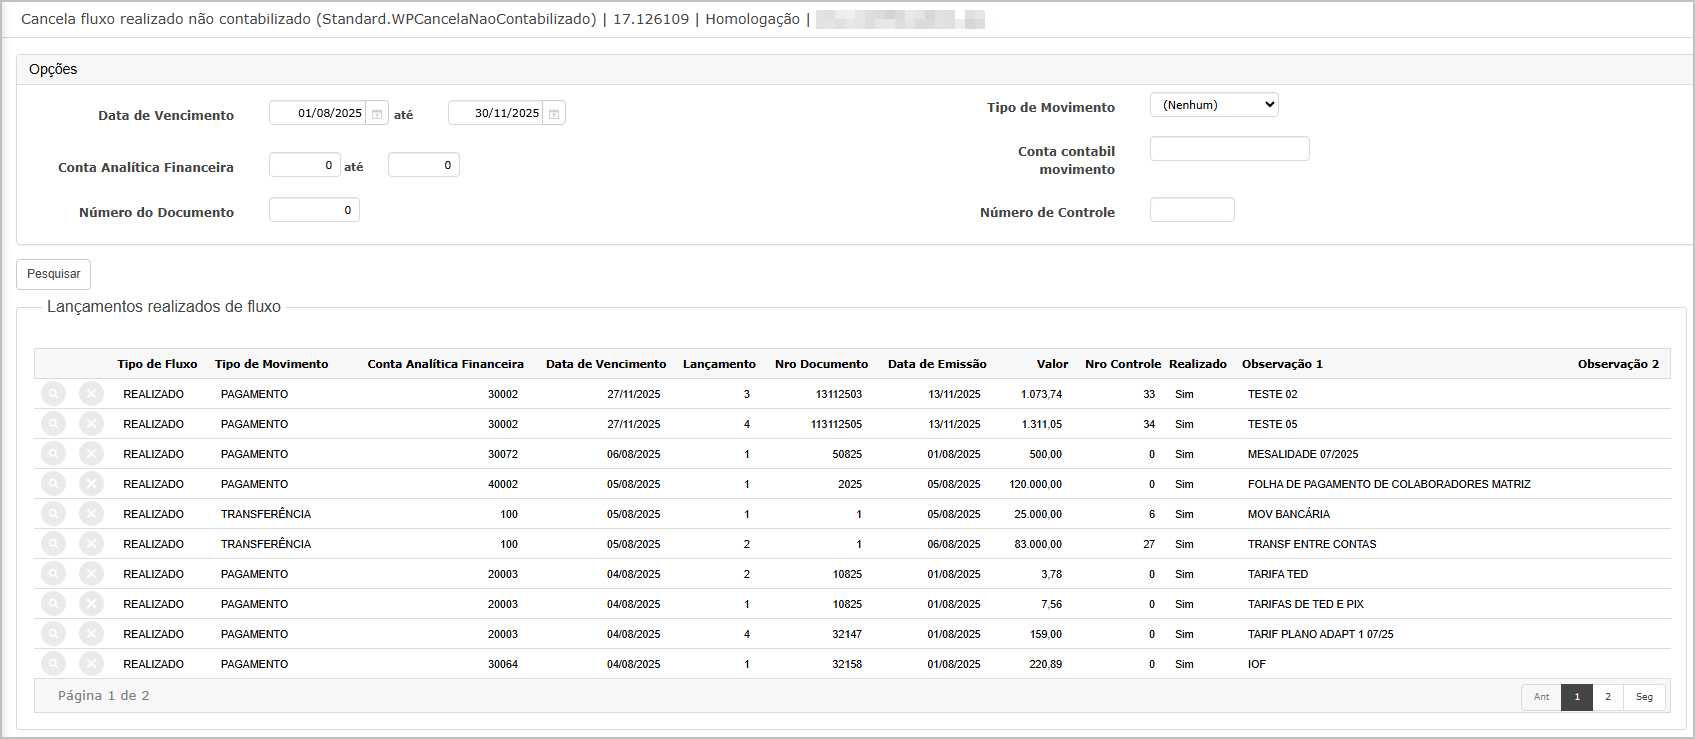1695x739 pixels.
Task: Click the first Conta Analítica Financeira field
Action: coord(304,165)
